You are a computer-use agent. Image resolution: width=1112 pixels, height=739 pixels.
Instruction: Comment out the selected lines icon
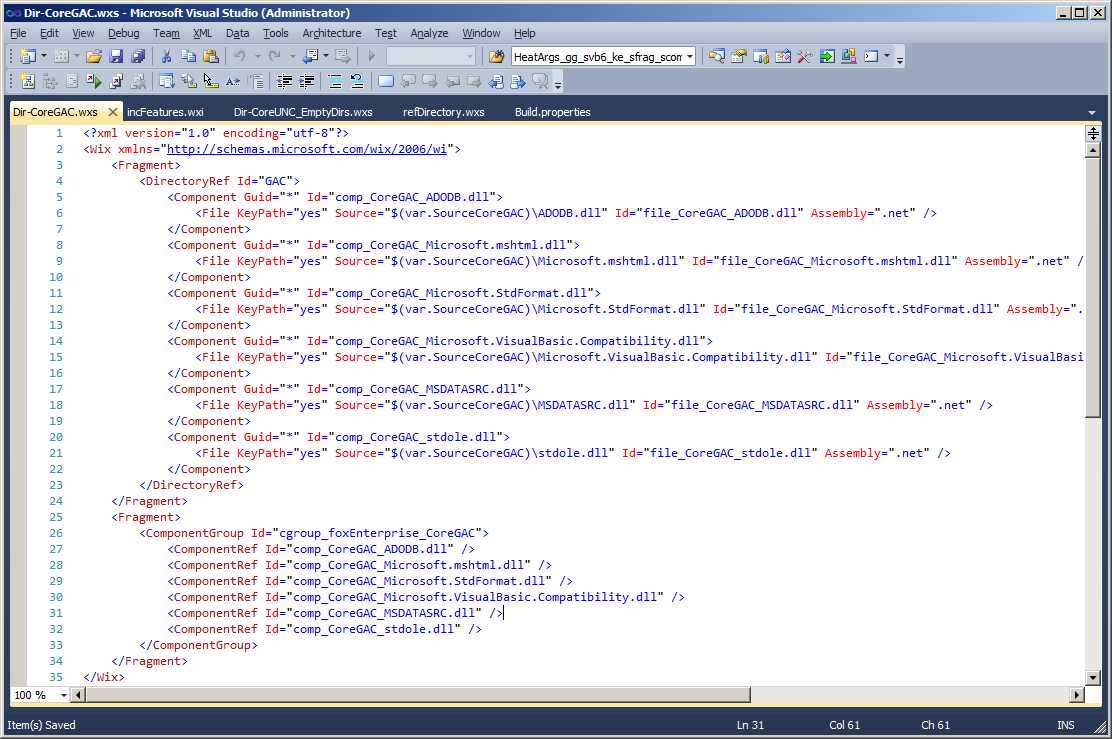335,82
